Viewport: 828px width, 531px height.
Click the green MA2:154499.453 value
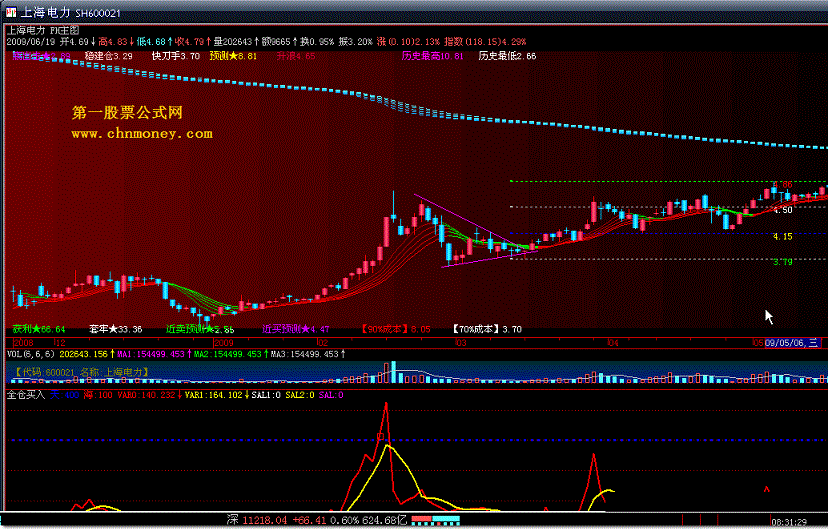228,354
